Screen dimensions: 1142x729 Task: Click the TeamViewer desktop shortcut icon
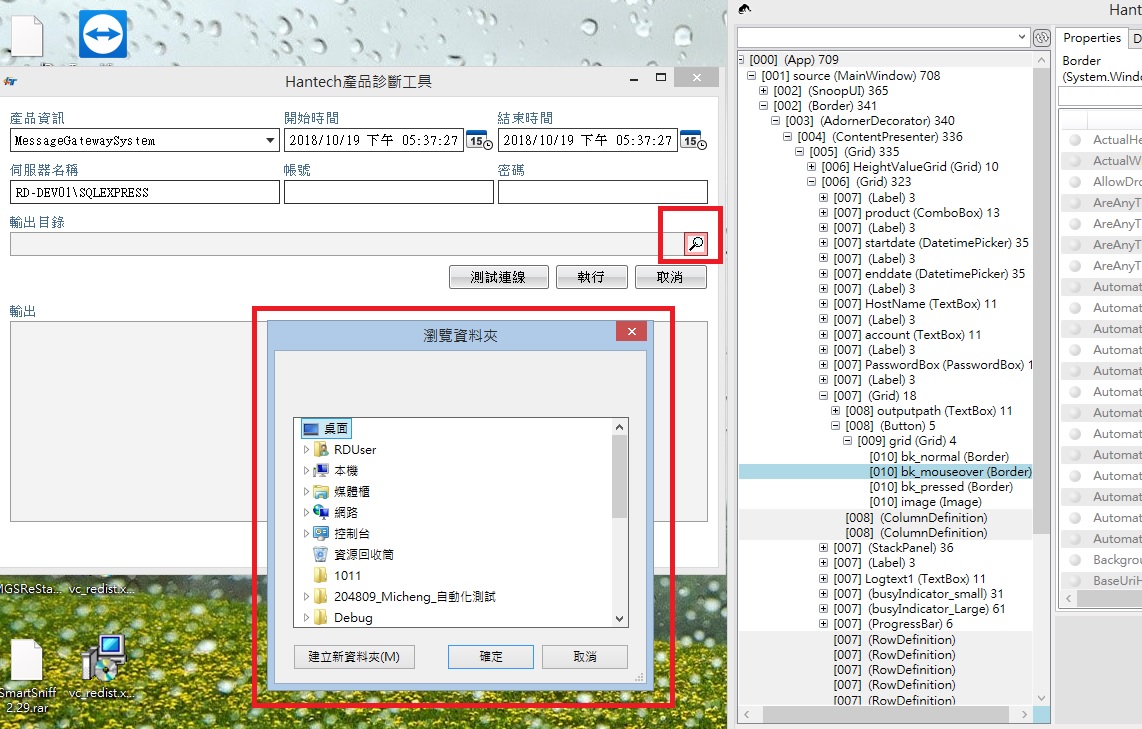tap(103, 34)
